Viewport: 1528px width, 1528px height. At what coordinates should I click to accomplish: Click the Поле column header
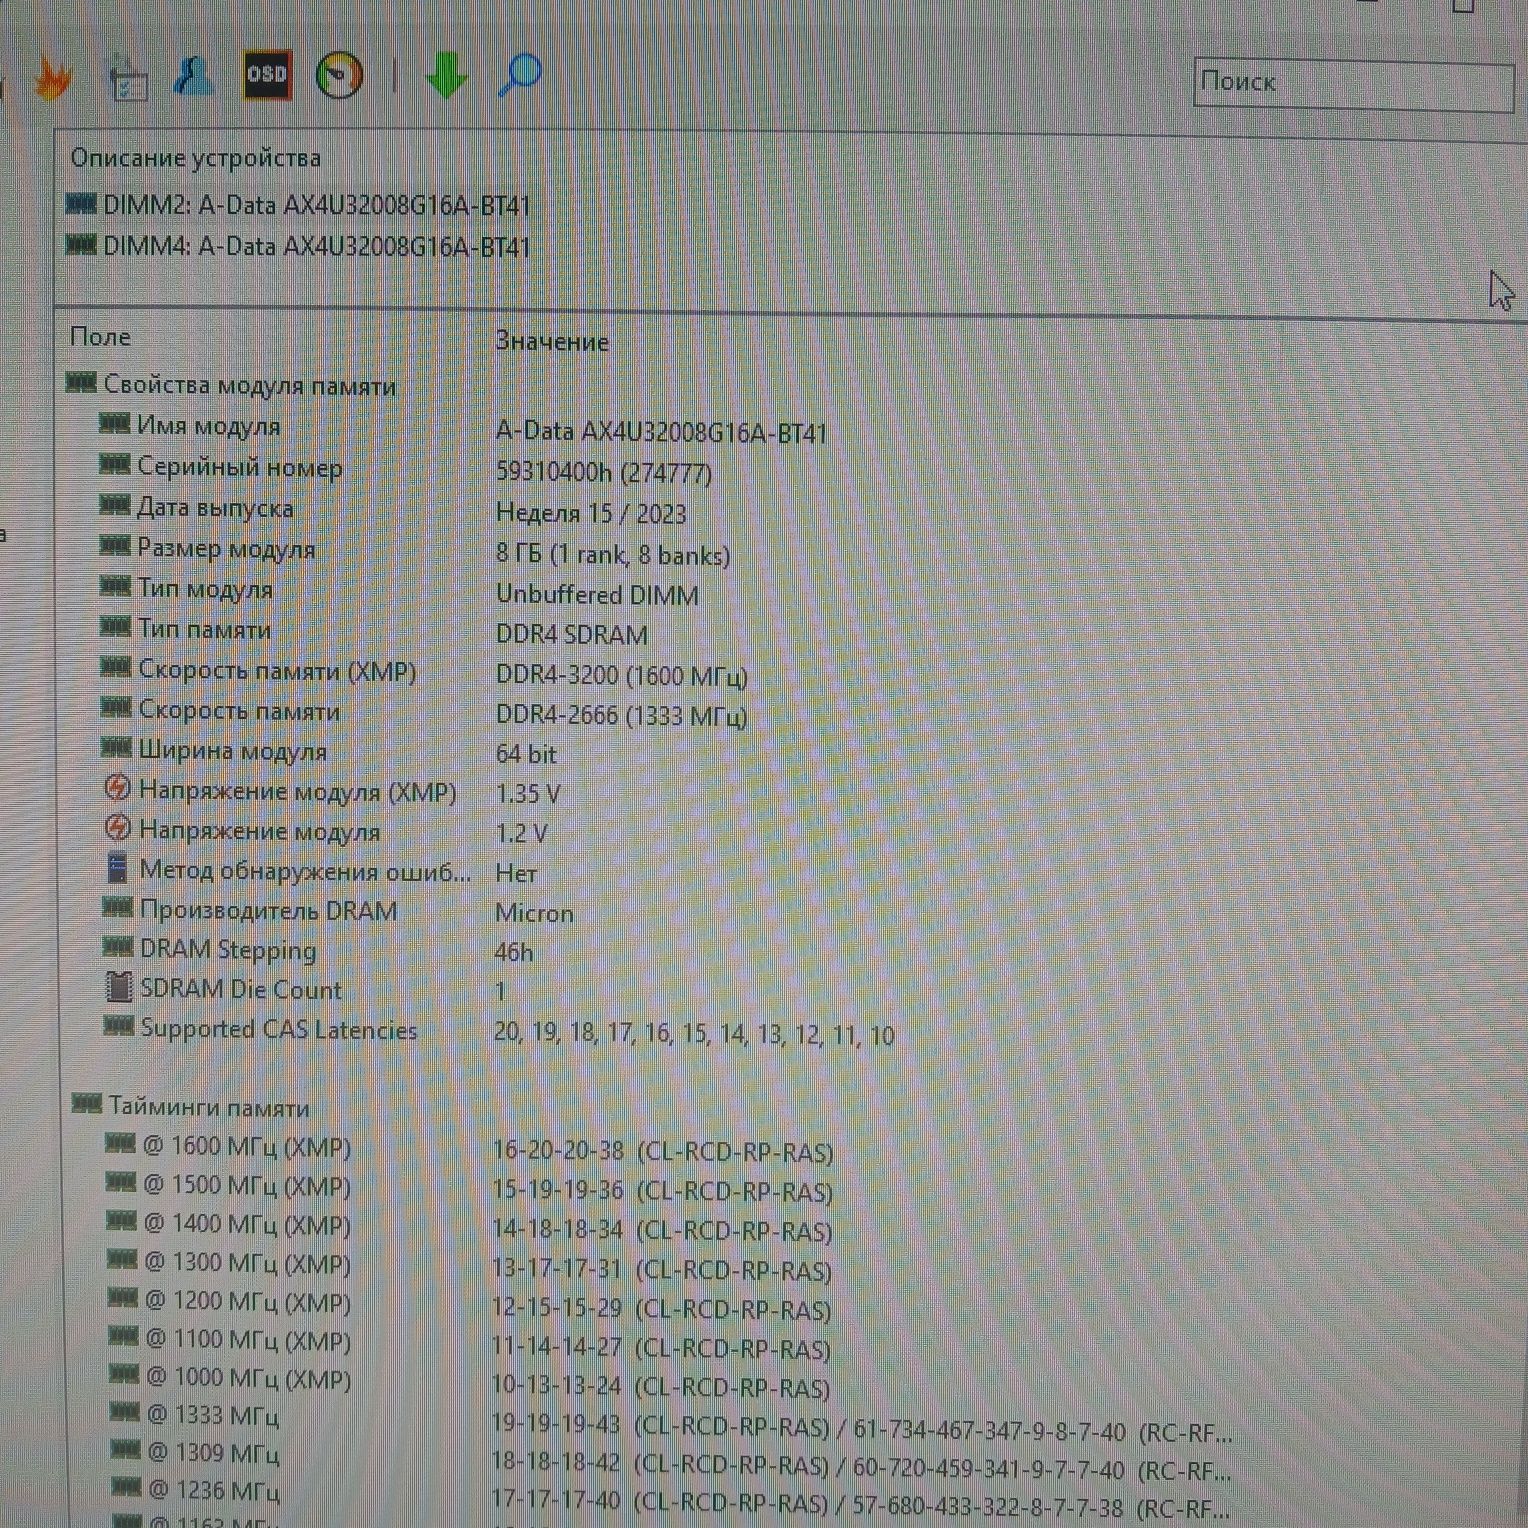click(x=100, y=337)
